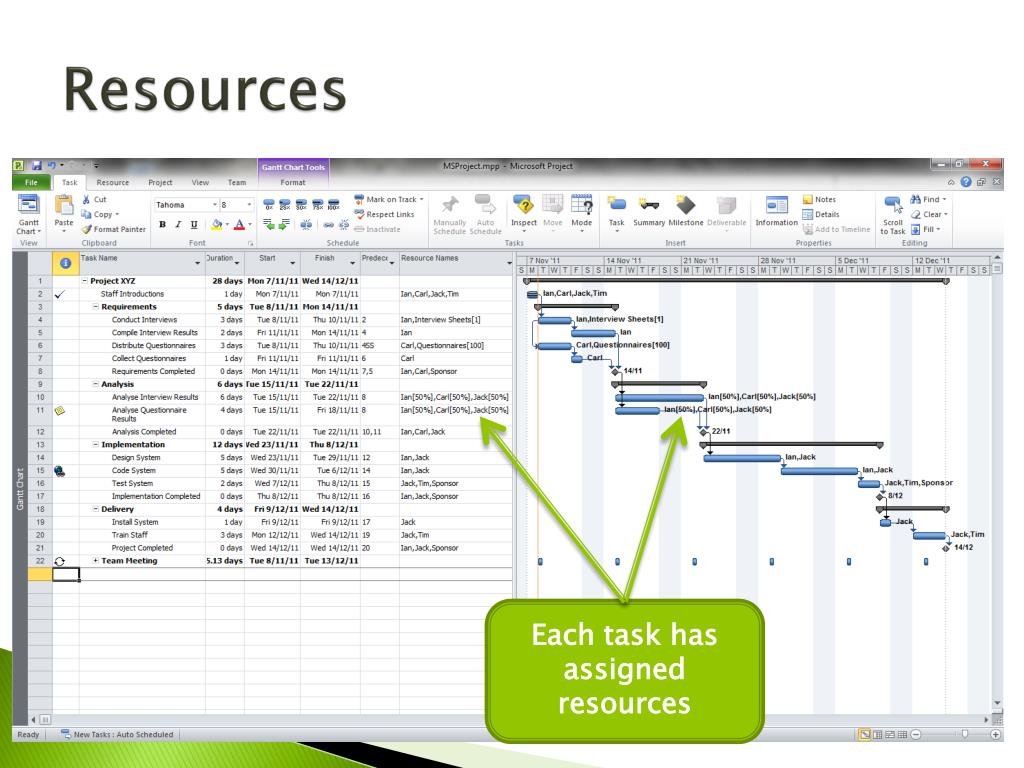
Task: Zoom out with the minus button in status bar
Action: click(916, 735)
